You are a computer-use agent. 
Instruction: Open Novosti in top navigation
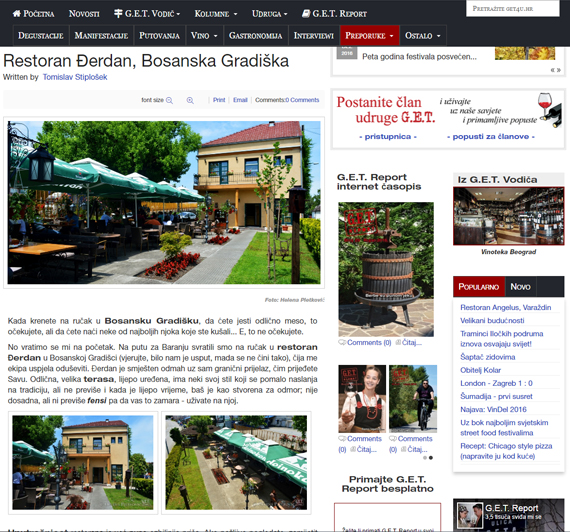pyautogui.click(x=84, y=14)
